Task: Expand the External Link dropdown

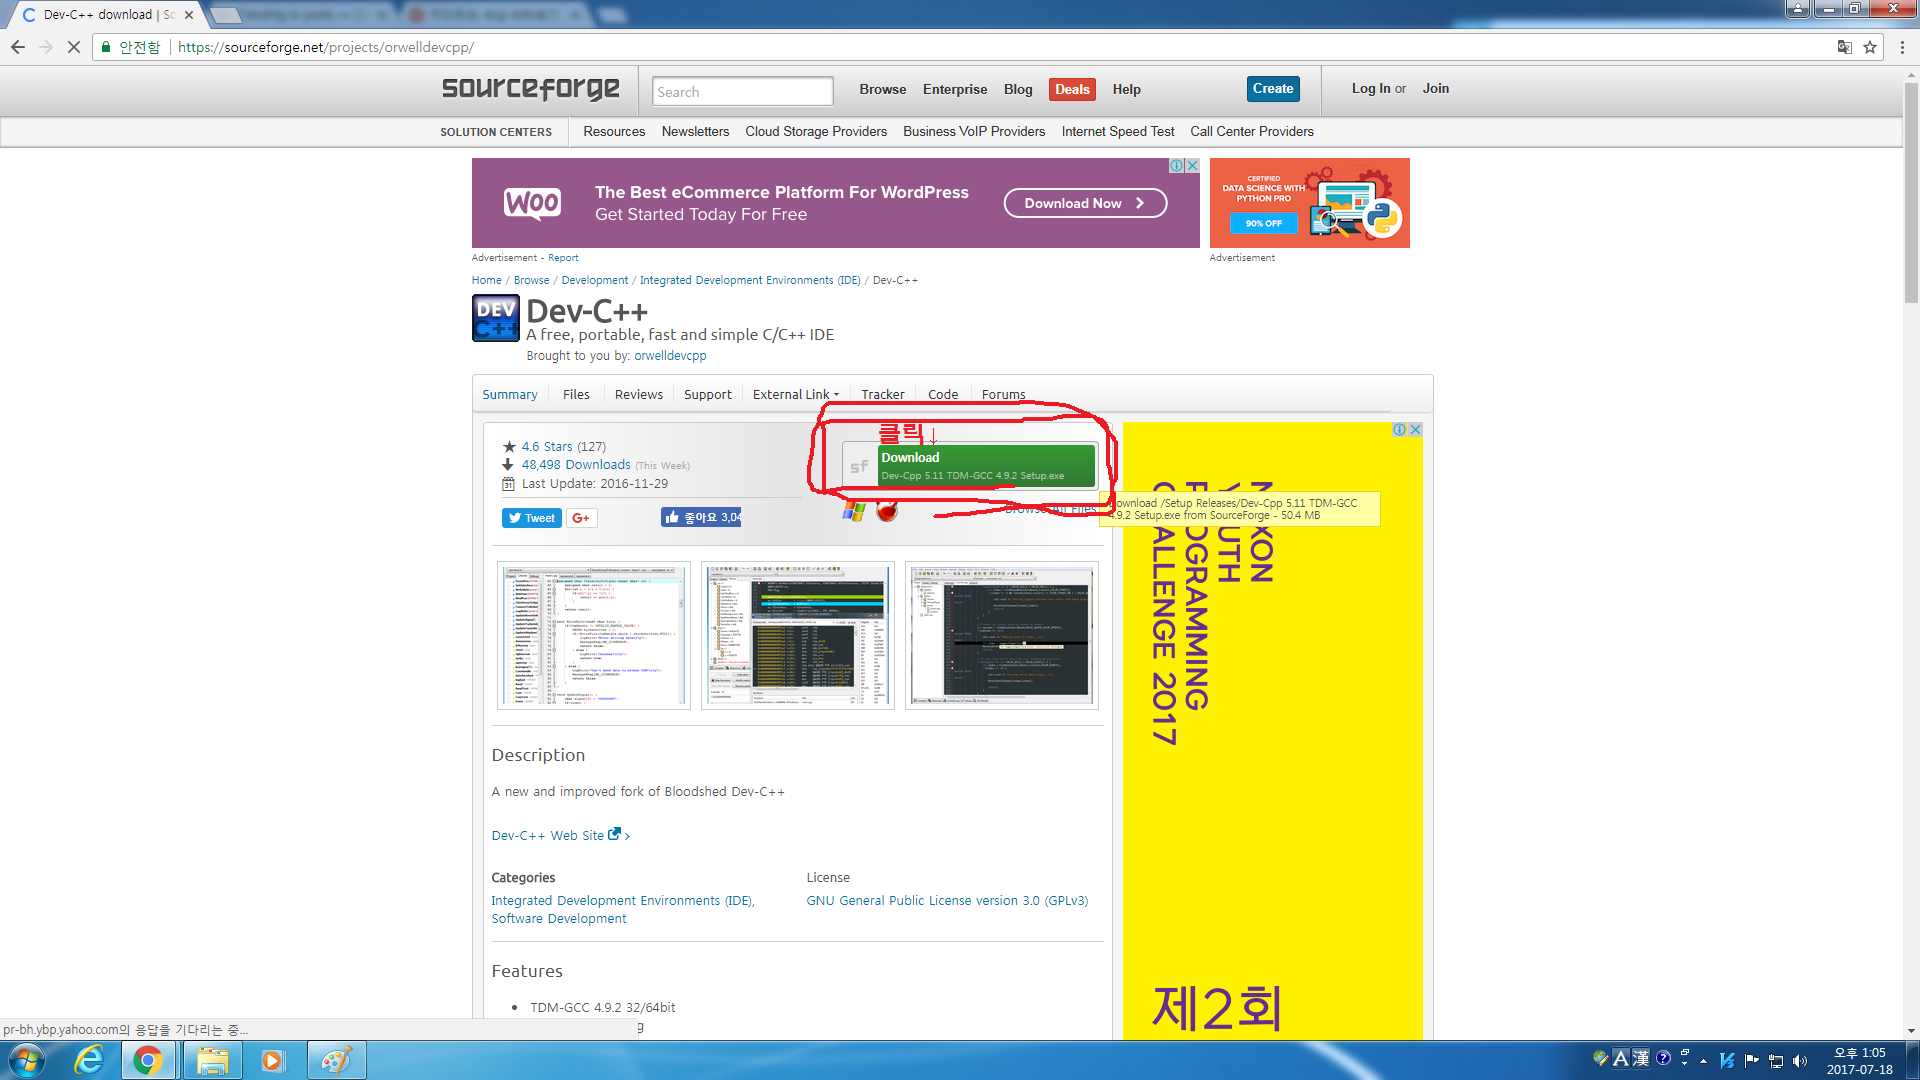Action: tap(796, 394)
